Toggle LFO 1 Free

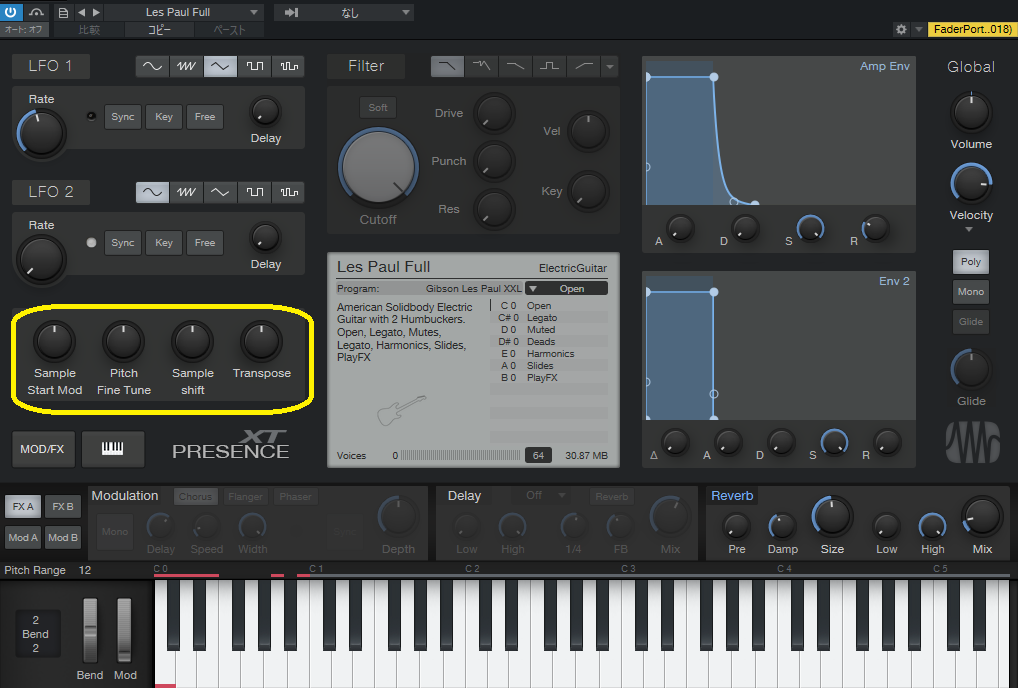(205, 117)
